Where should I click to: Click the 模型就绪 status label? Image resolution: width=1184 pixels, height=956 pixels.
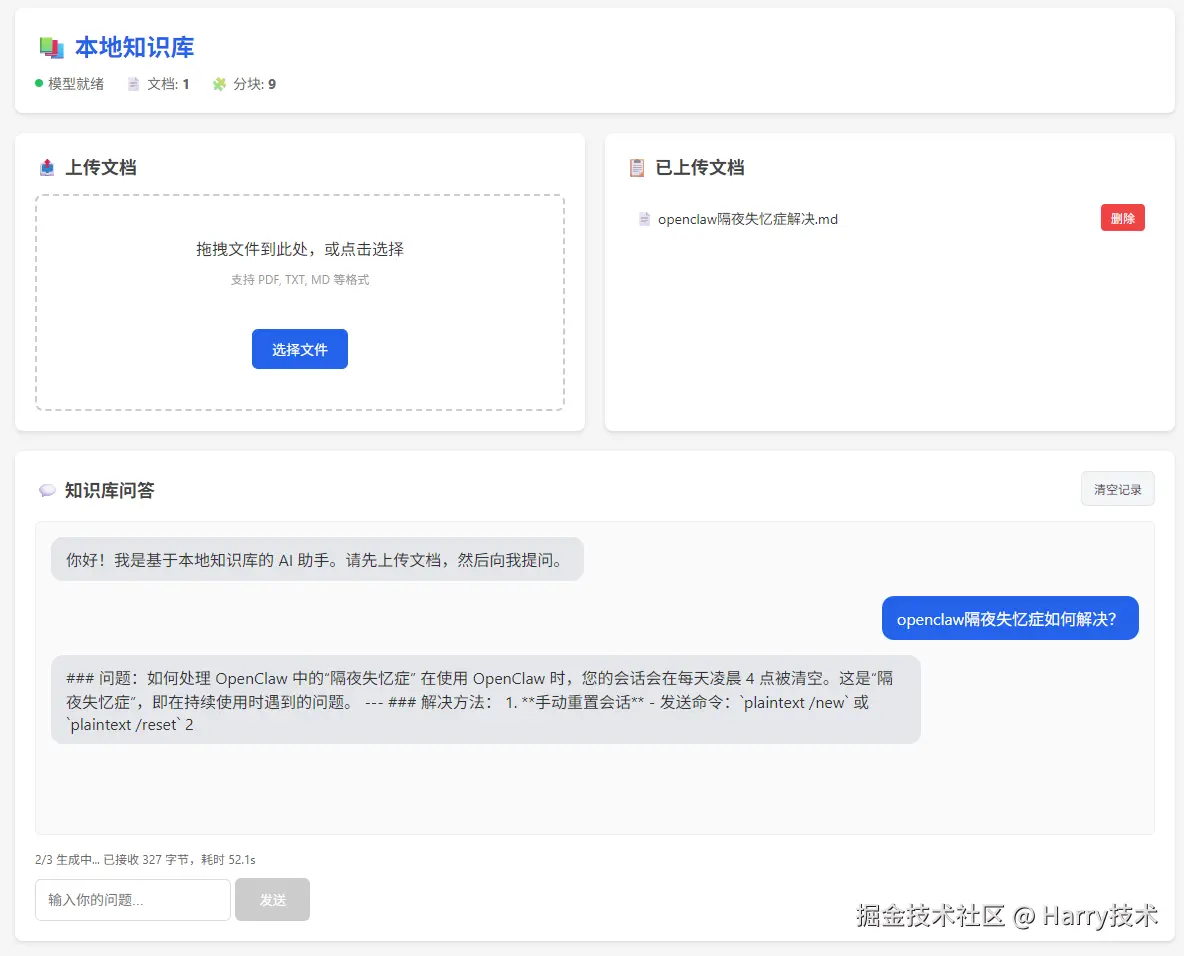pos(76,84)
